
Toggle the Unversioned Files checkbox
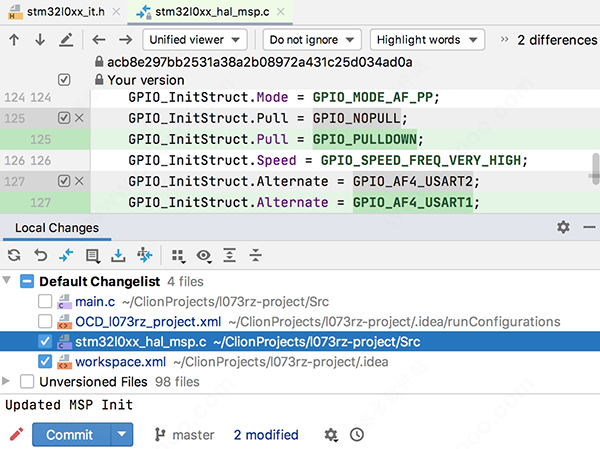point(27,381)
